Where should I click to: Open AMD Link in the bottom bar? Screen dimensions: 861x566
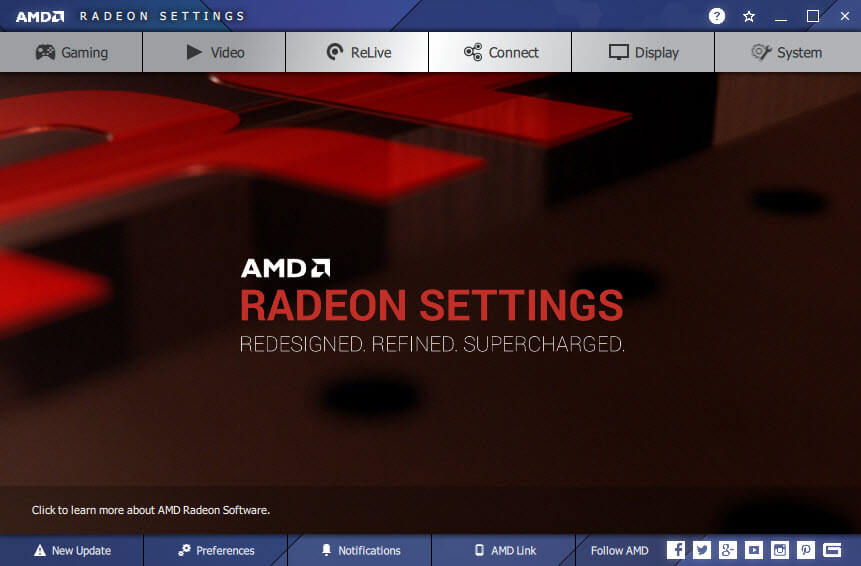pos(504,551)
